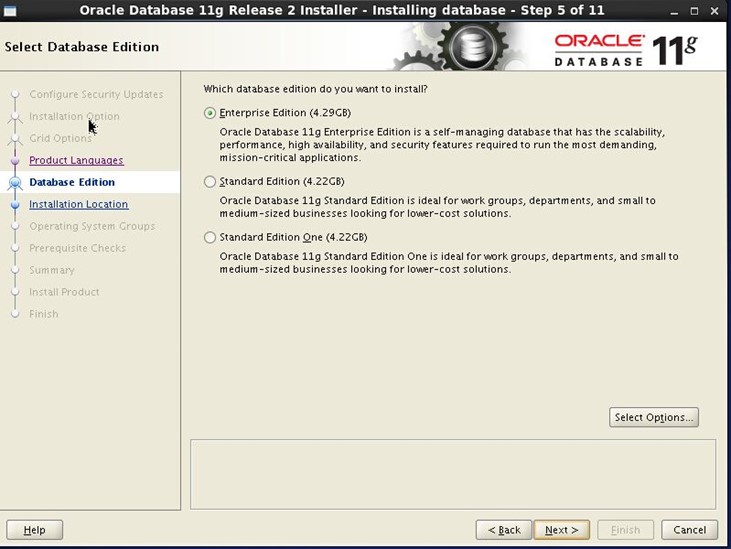Click the Installation Location step bullet
Image resolution: width=731 pixels, height=549 pixels.
(x=15, y=204)
